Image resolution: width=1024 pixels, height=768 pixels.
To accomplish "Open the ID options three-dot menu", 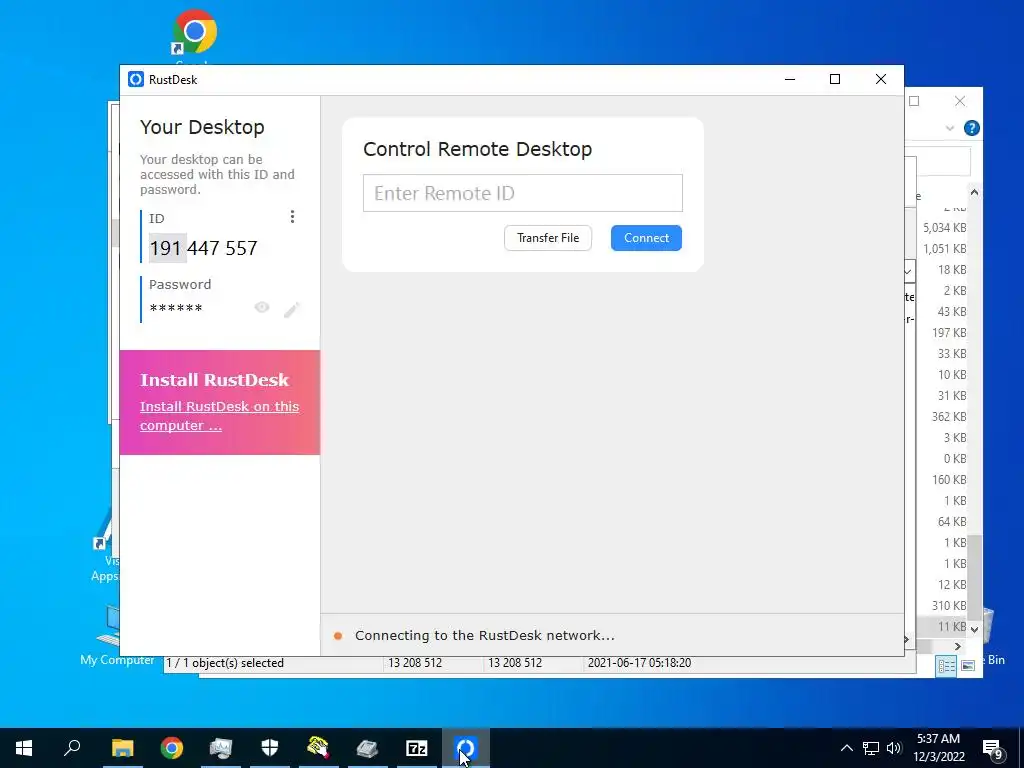I will pyautogui.click(x=292, y=217).
